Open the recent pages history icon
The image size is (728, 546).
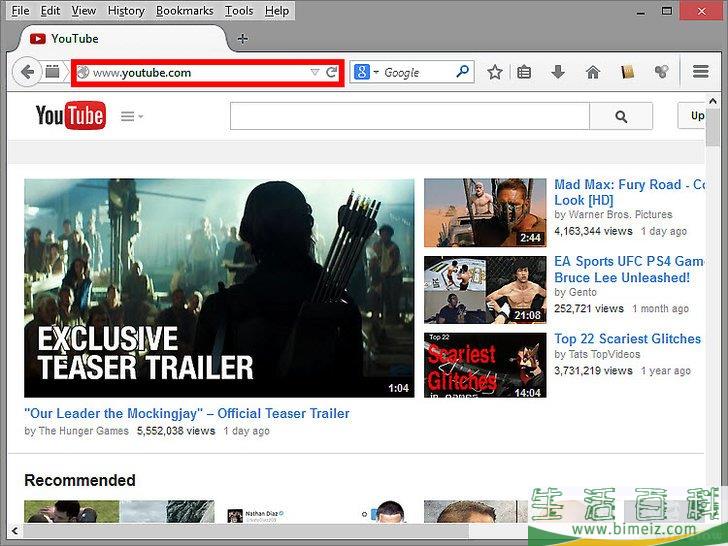click(52, 72)
